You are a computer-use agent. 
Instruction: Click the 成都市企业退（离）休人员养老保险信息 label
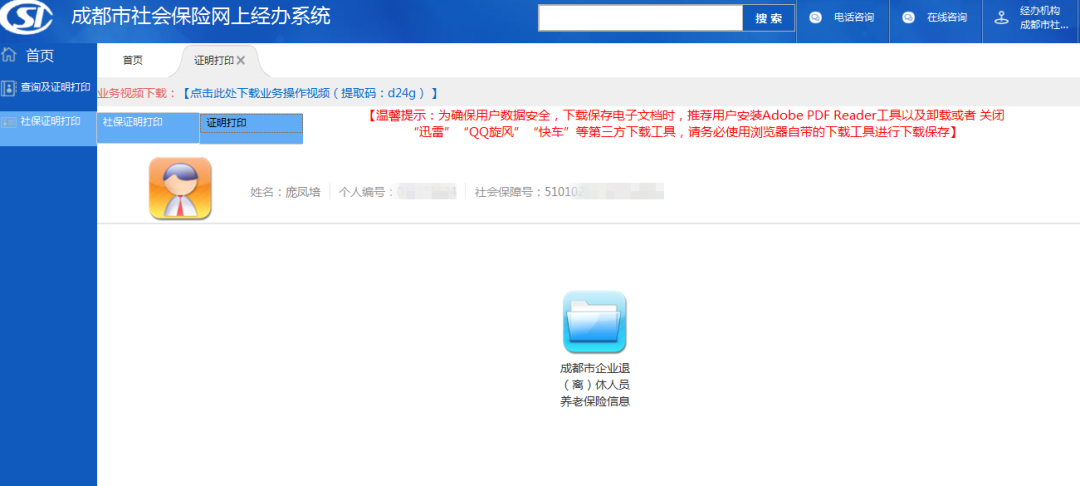(x=594, y=385)
